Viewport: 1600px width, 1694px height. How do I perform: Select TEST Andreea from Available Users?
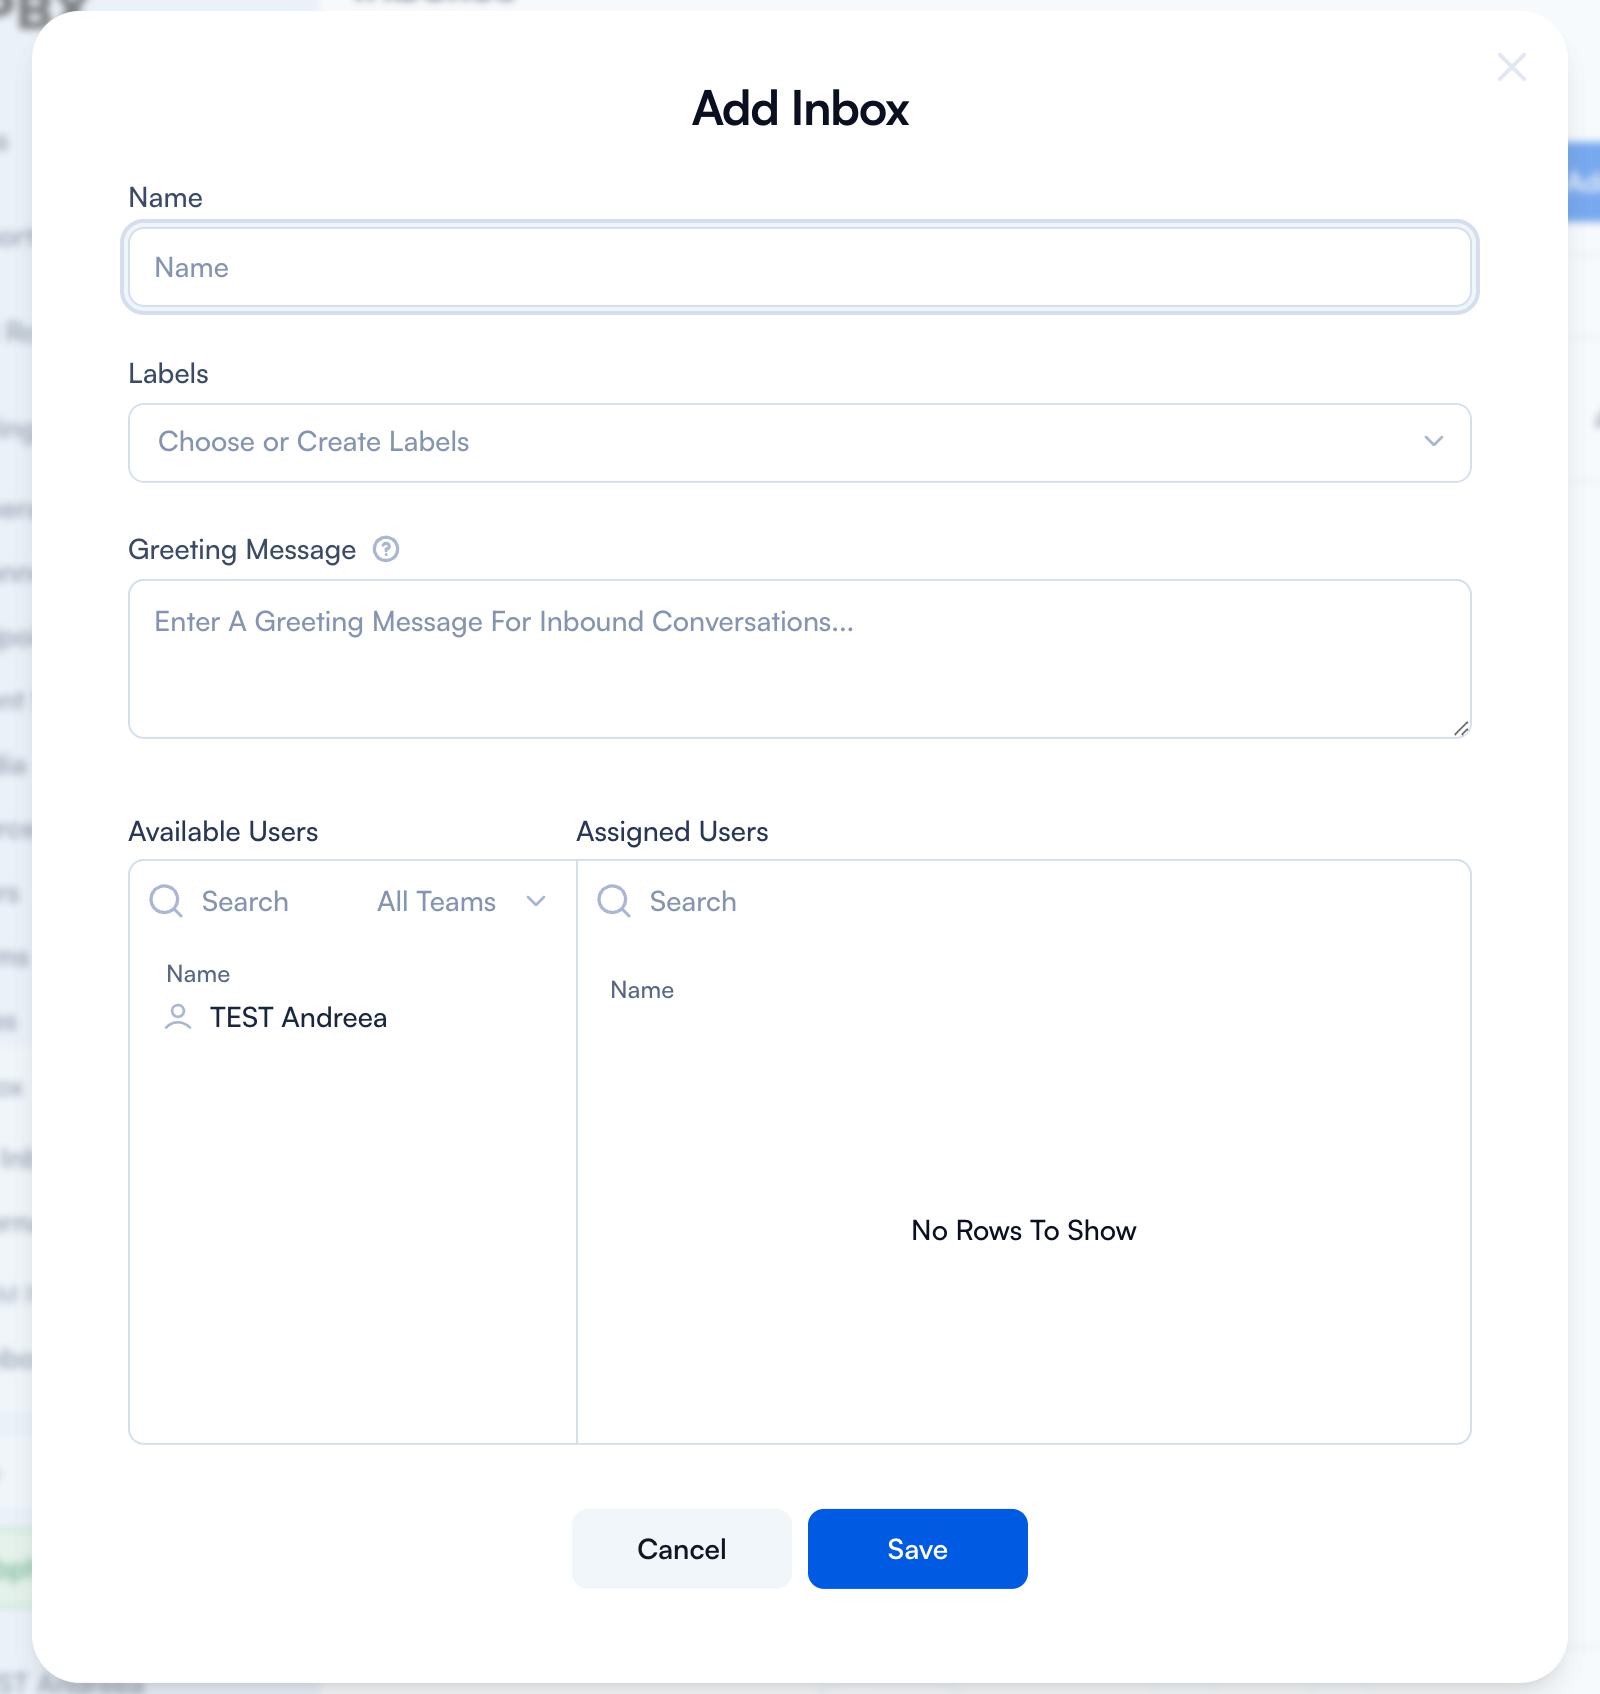point(298,1018)
